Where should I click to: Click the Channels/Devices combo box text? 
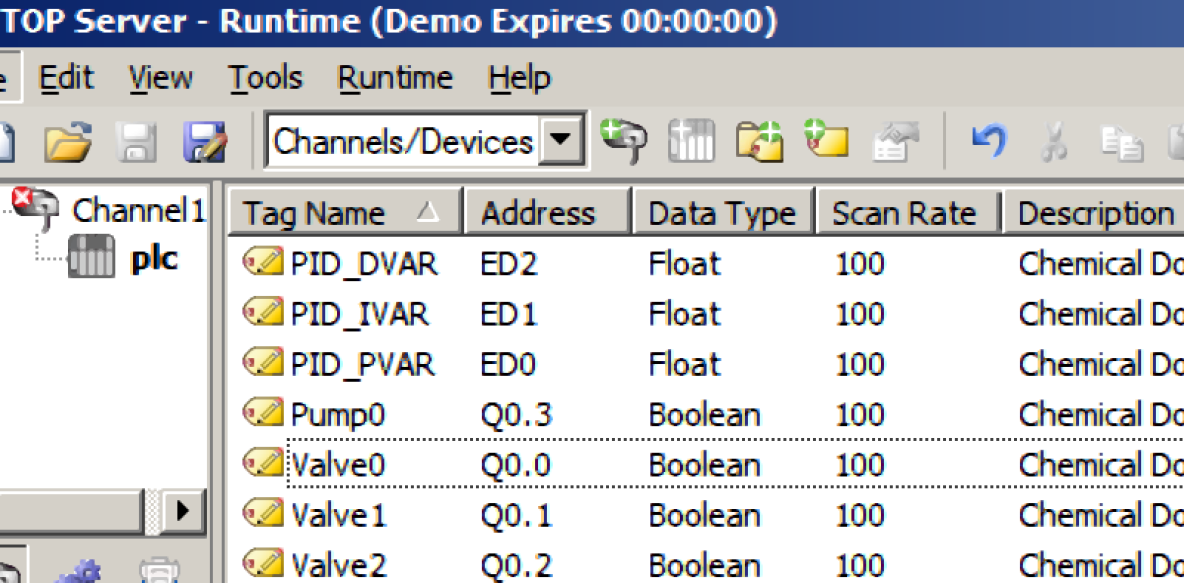pos(403,141)
